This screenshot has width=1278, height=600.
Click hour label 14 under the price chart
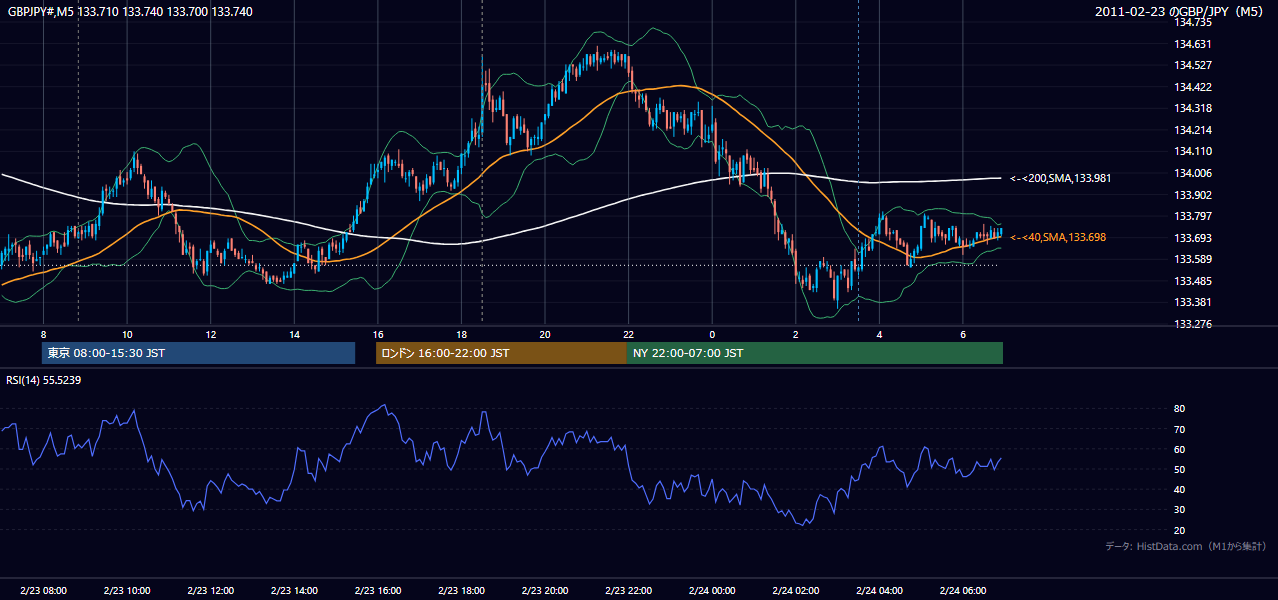294,334
